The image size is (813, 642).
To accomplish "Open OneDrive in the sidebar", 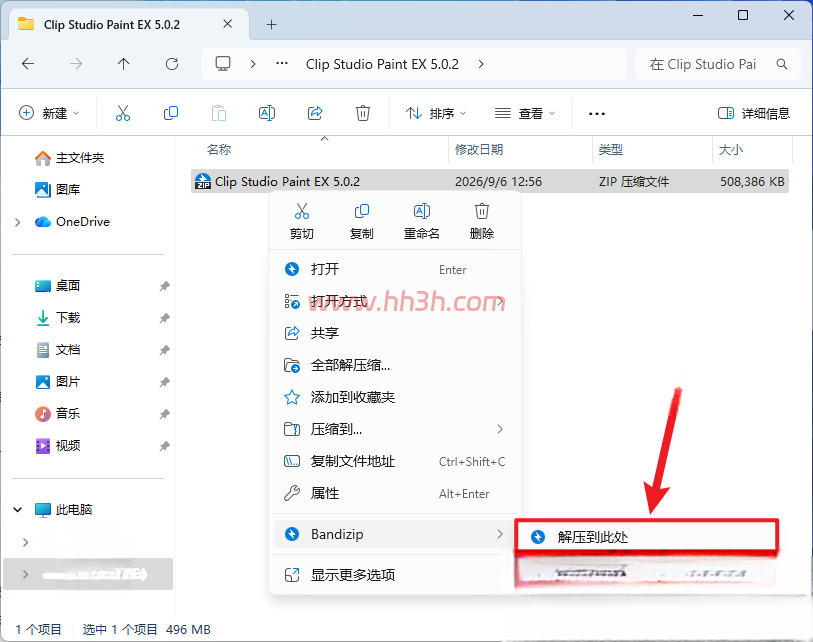I will 72,222.
